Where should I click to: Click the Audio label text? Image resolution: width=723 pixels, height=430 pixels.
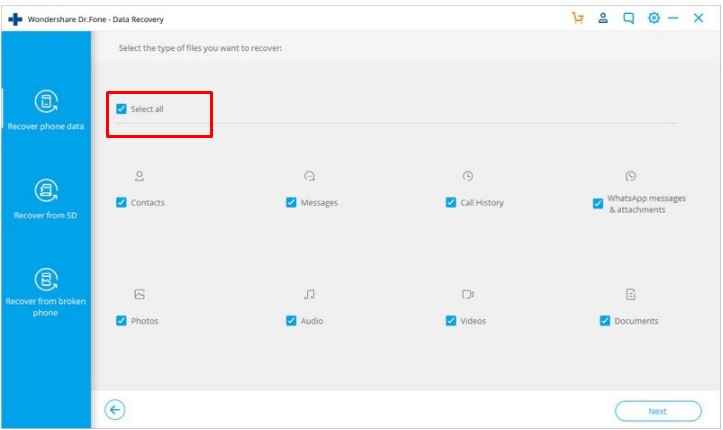tap(312, 321)
